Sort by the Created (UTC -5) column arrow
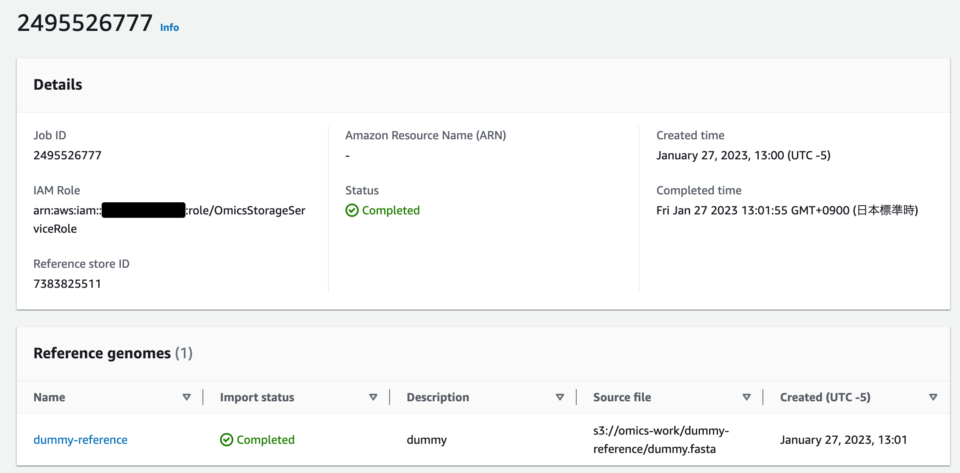Screen dimensions: 960x473 [933, 397]
